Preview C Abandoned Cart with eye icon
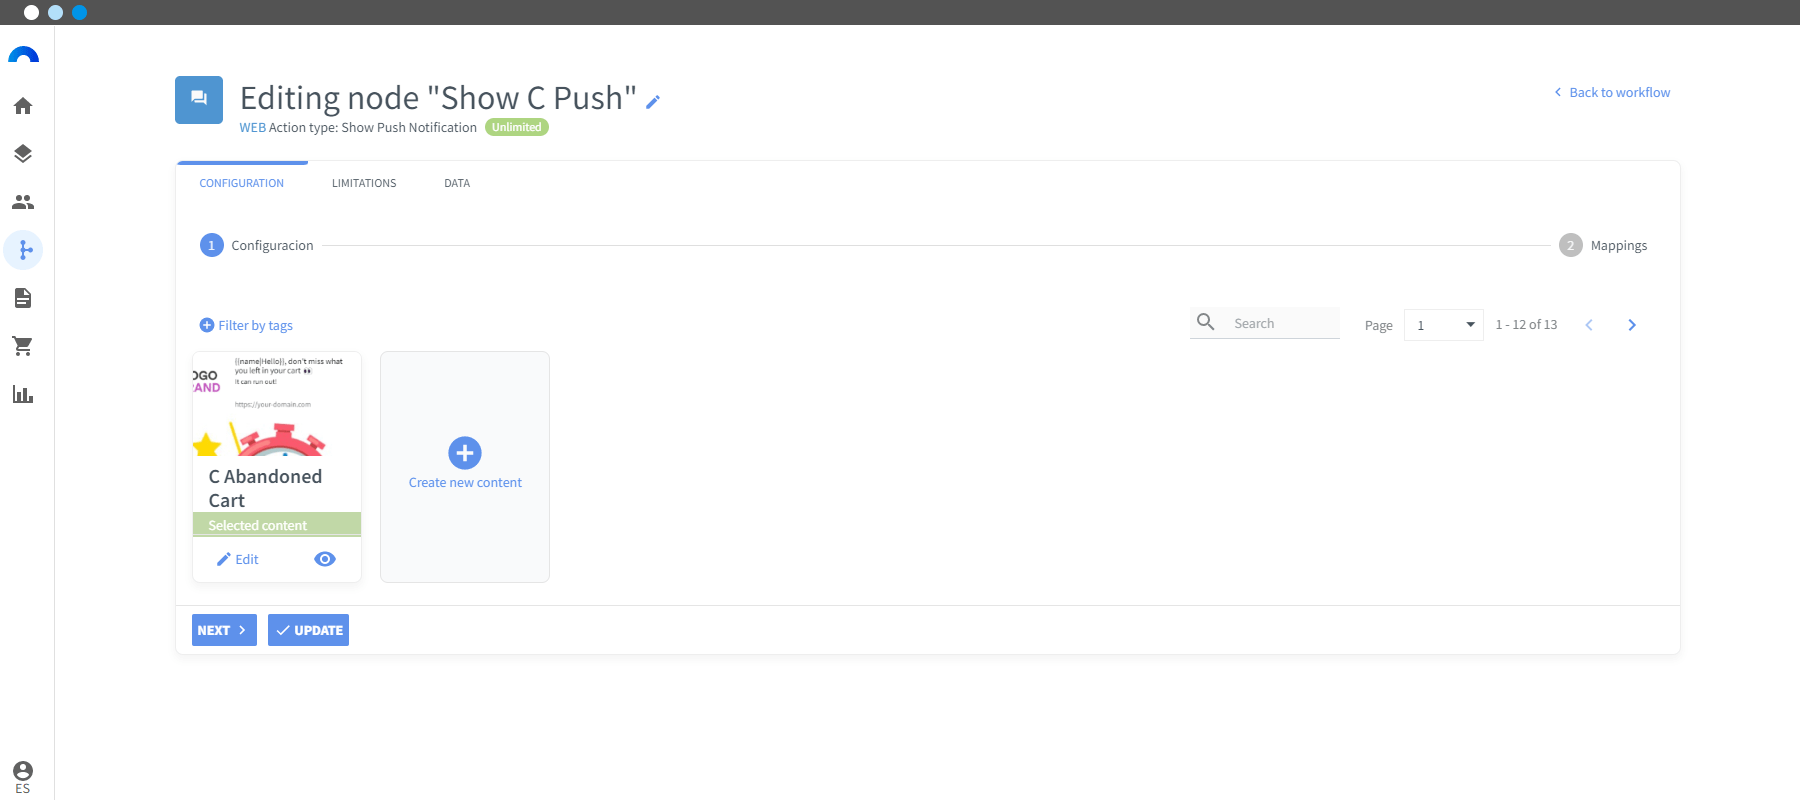The image size is (1800, 800). 325,559
